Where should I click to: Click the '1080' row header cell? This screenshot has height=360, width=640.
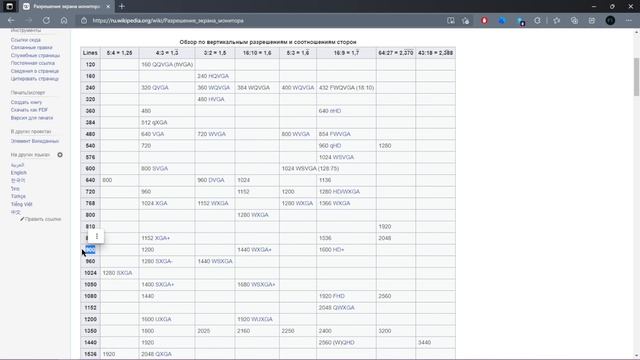click(90, 296)
